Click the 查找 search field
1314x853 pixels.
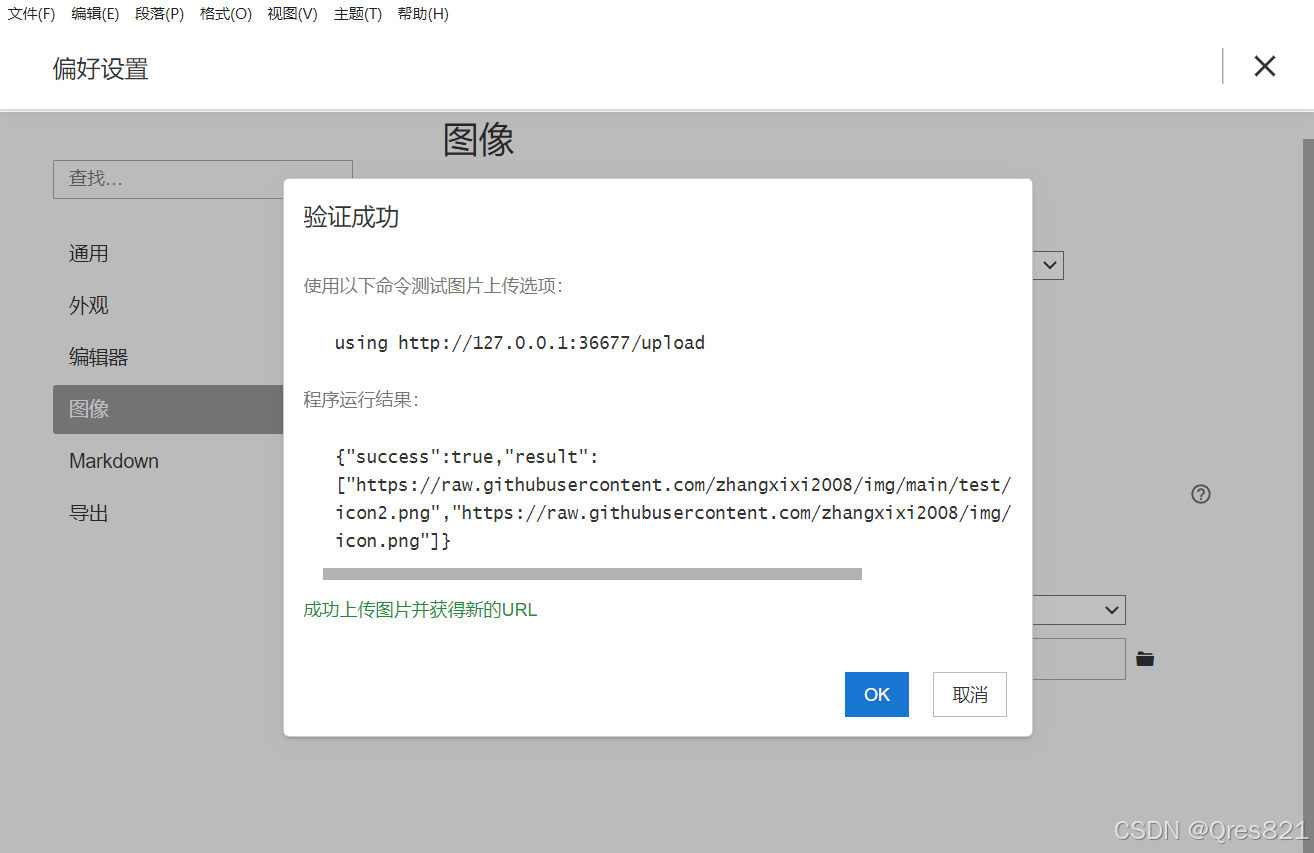point(202,179)
